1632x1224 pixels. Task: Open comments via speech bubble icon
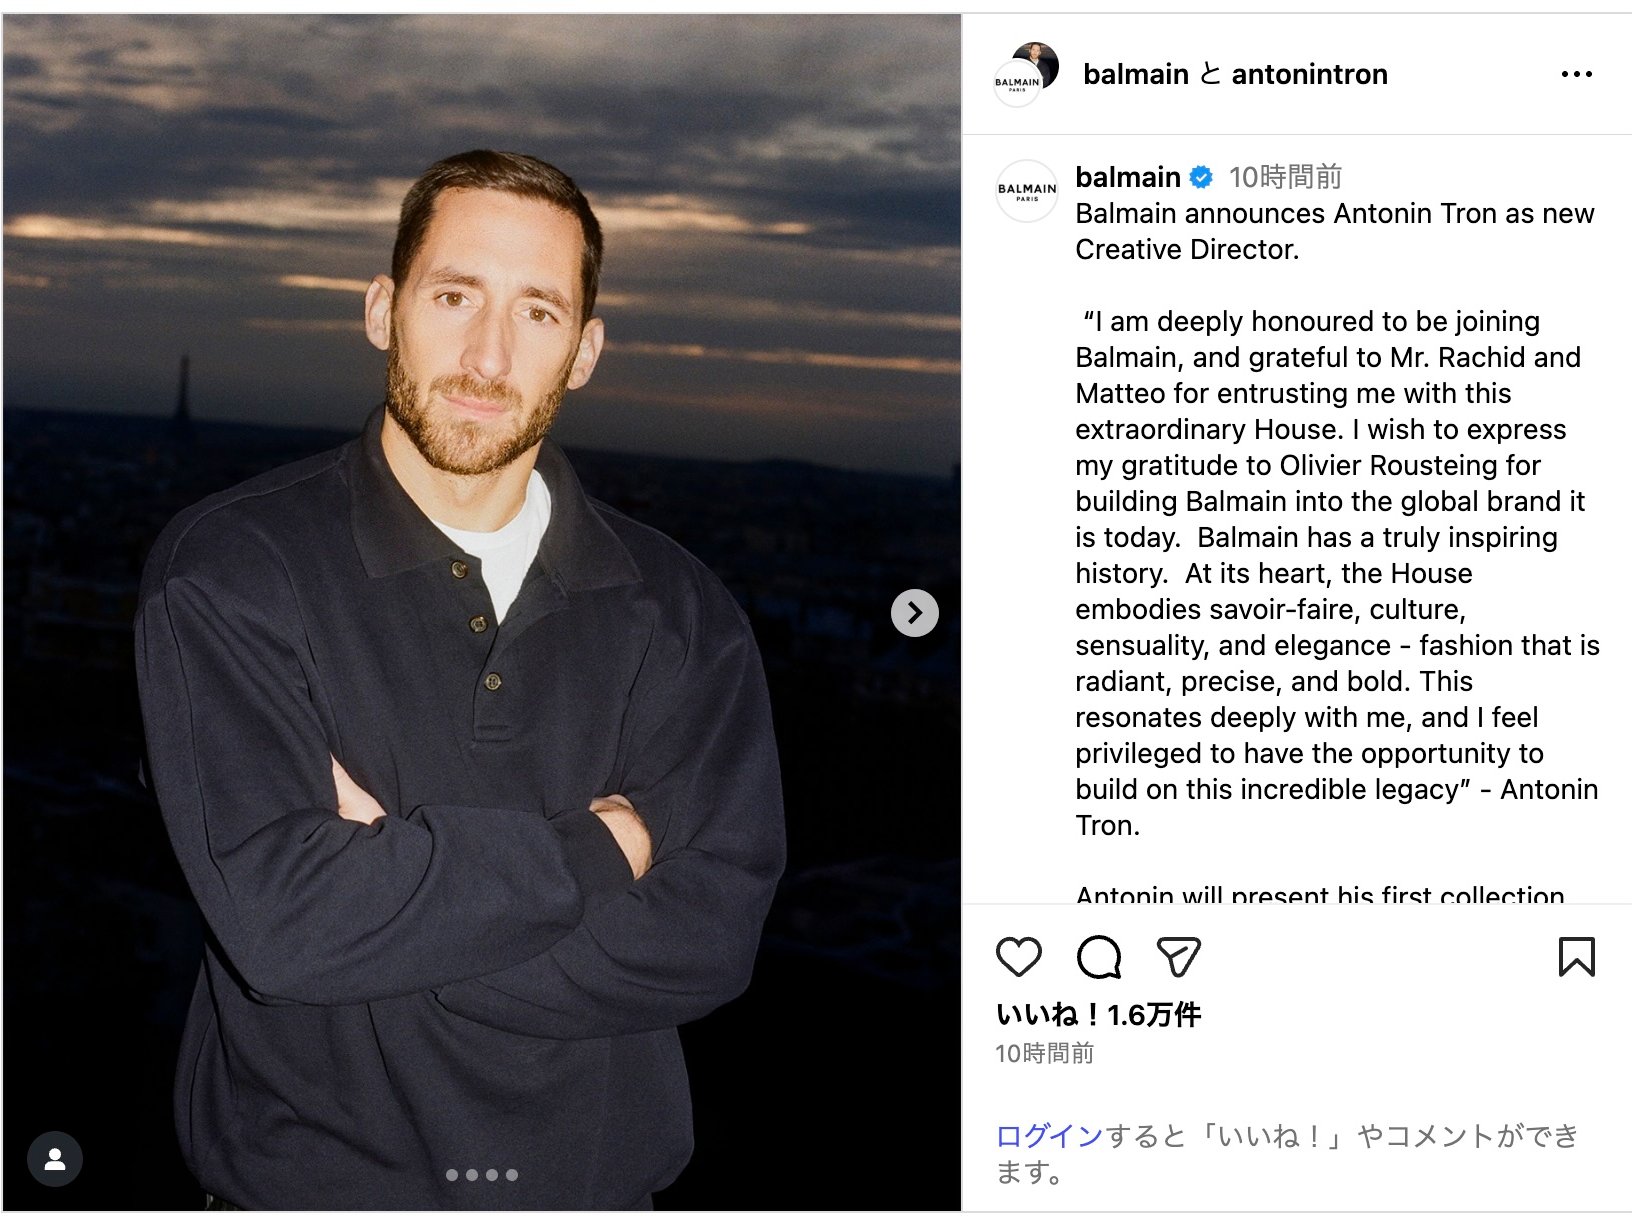[1099, 957]
